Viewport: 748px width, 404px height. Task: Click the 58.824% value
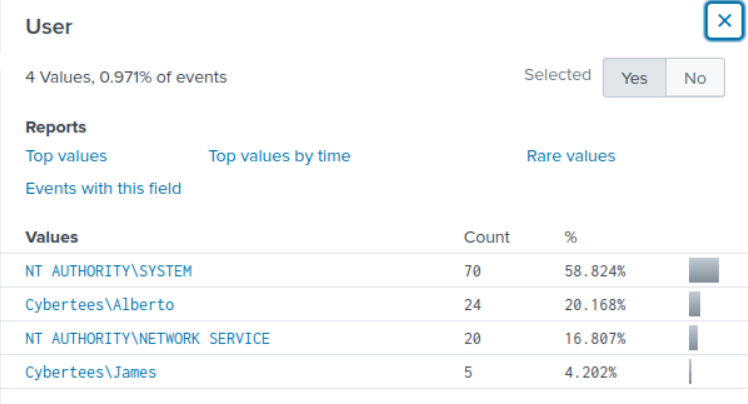(595, 271)
